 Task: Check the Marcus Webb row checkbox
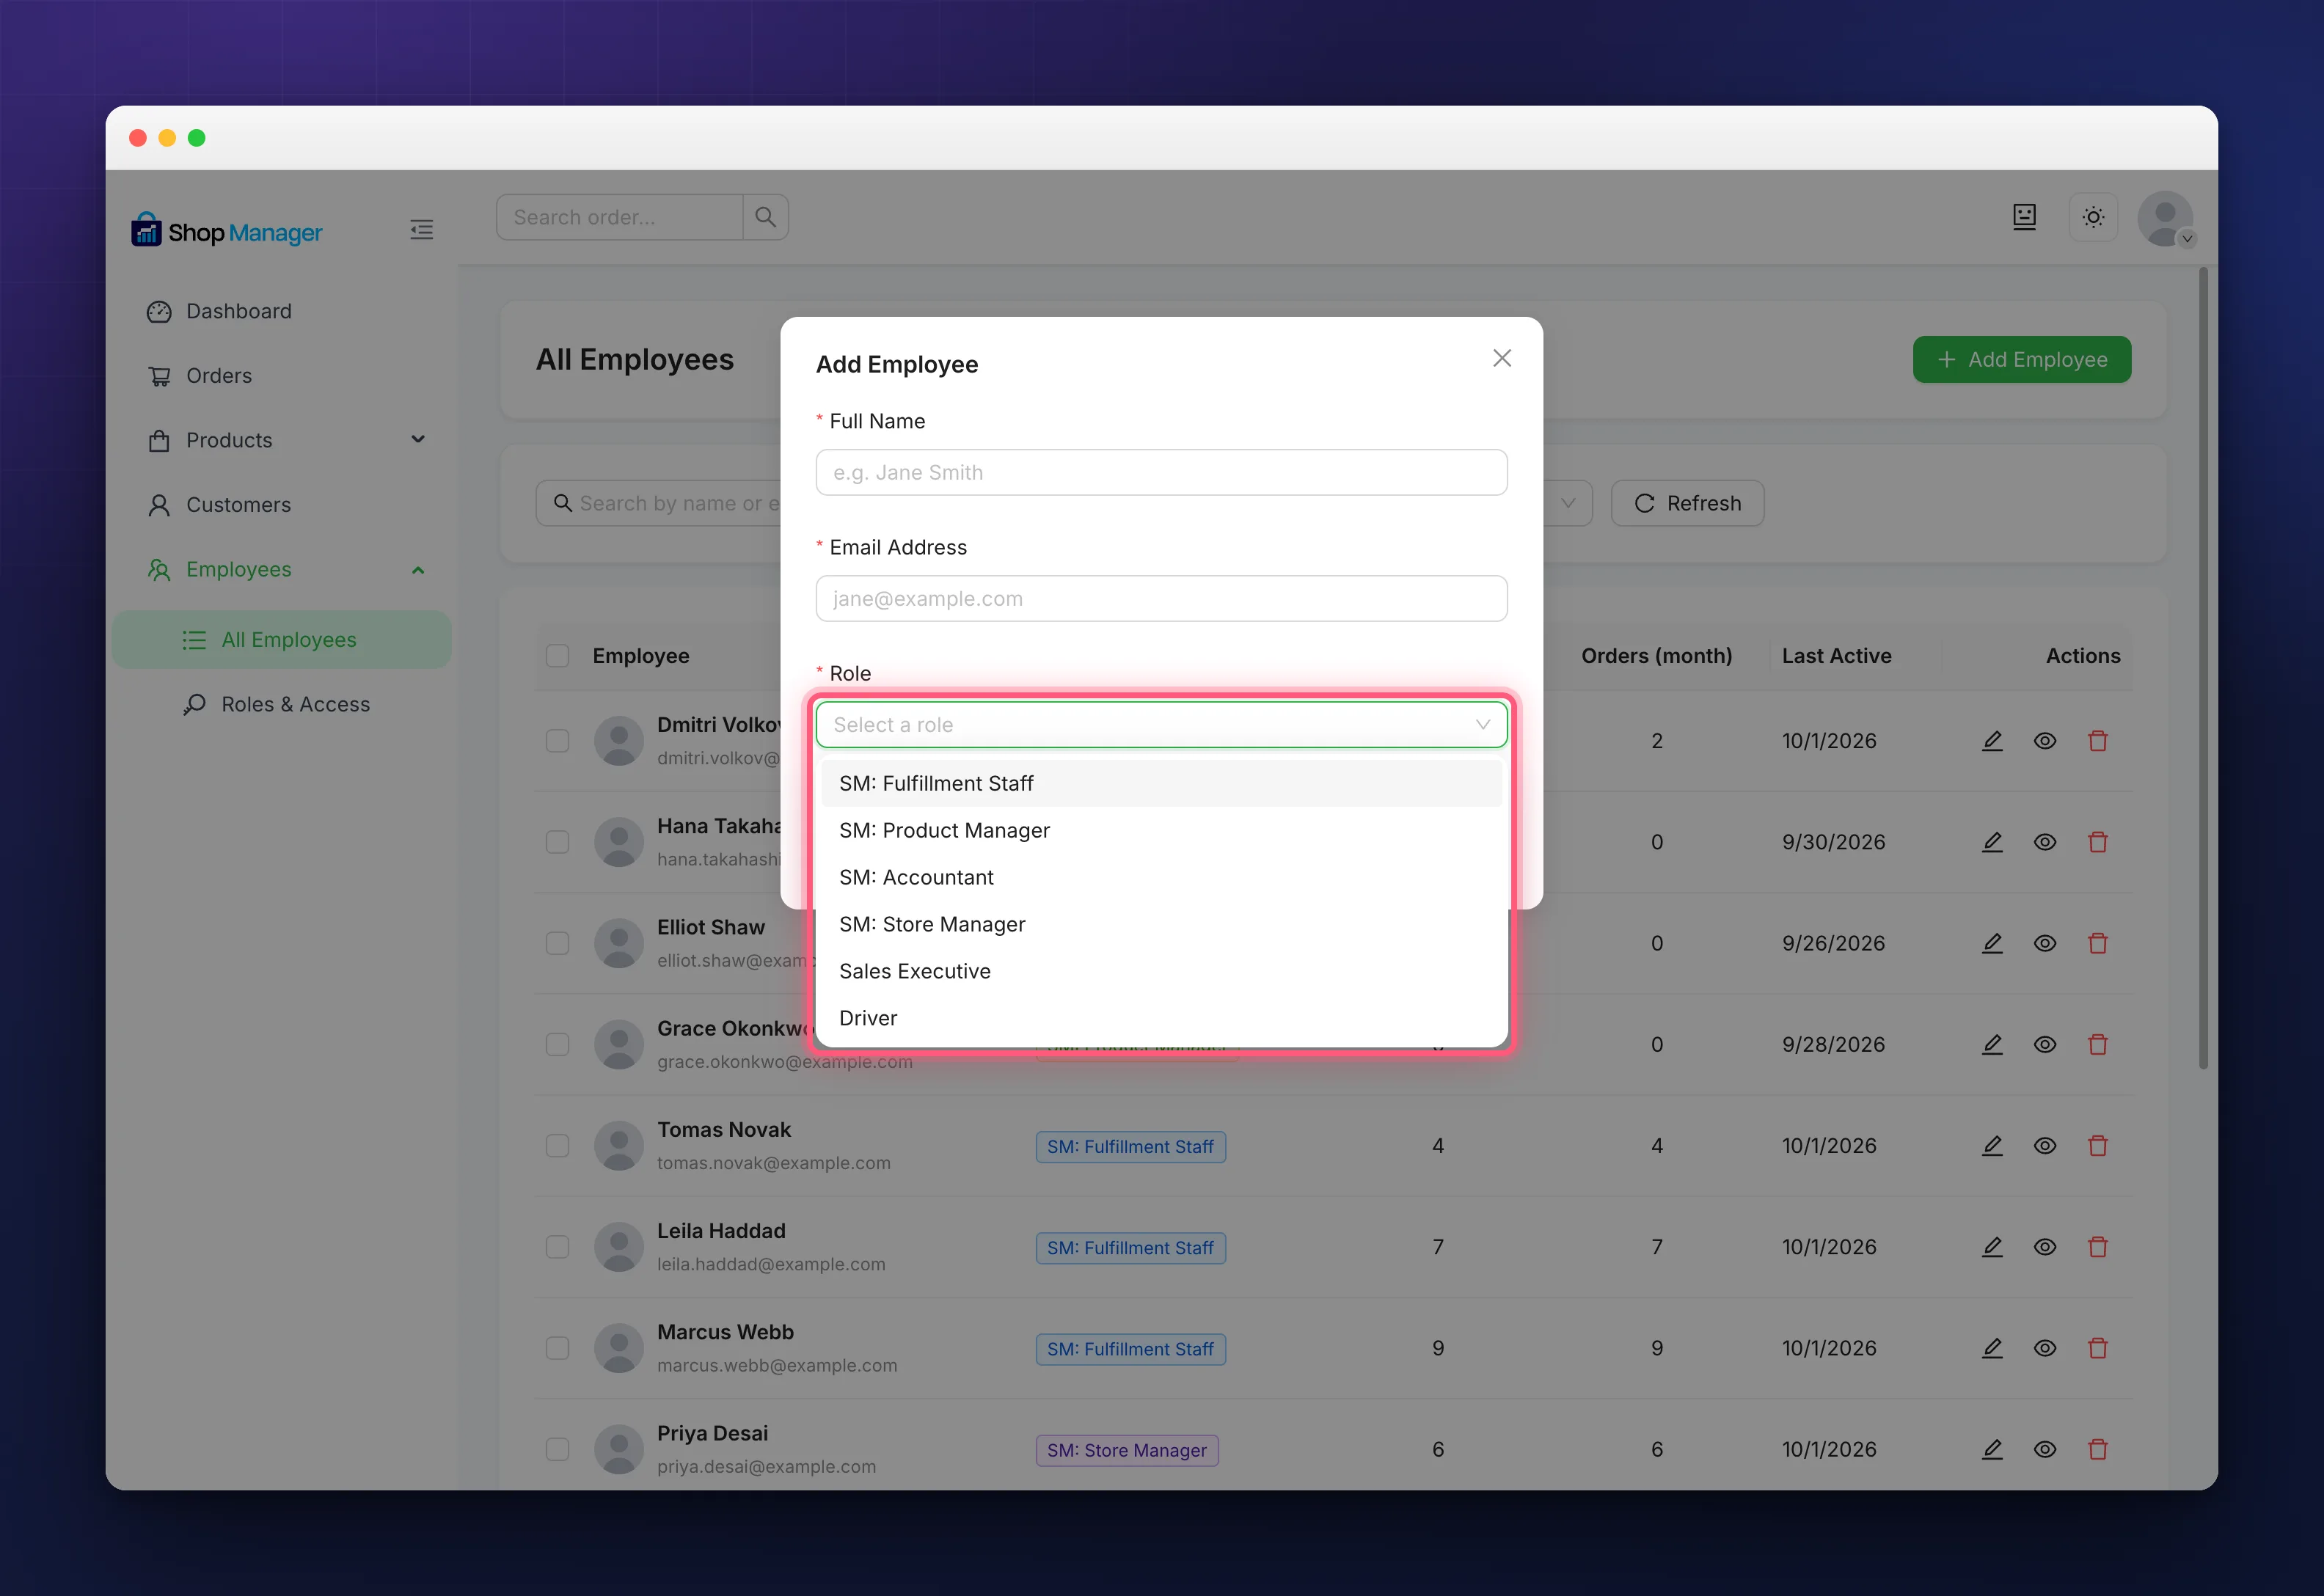(557, 1348)
